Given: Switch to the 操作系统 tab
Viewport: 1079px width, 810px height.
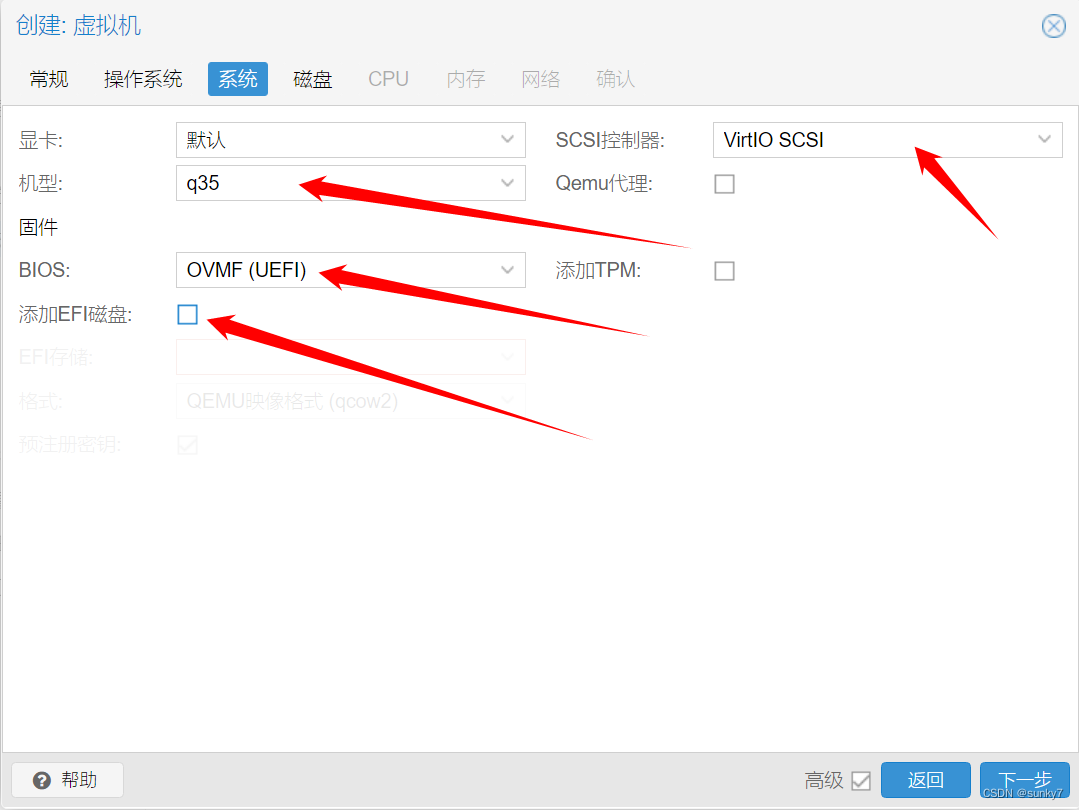Looking at the screenshot, I should 143,79.
